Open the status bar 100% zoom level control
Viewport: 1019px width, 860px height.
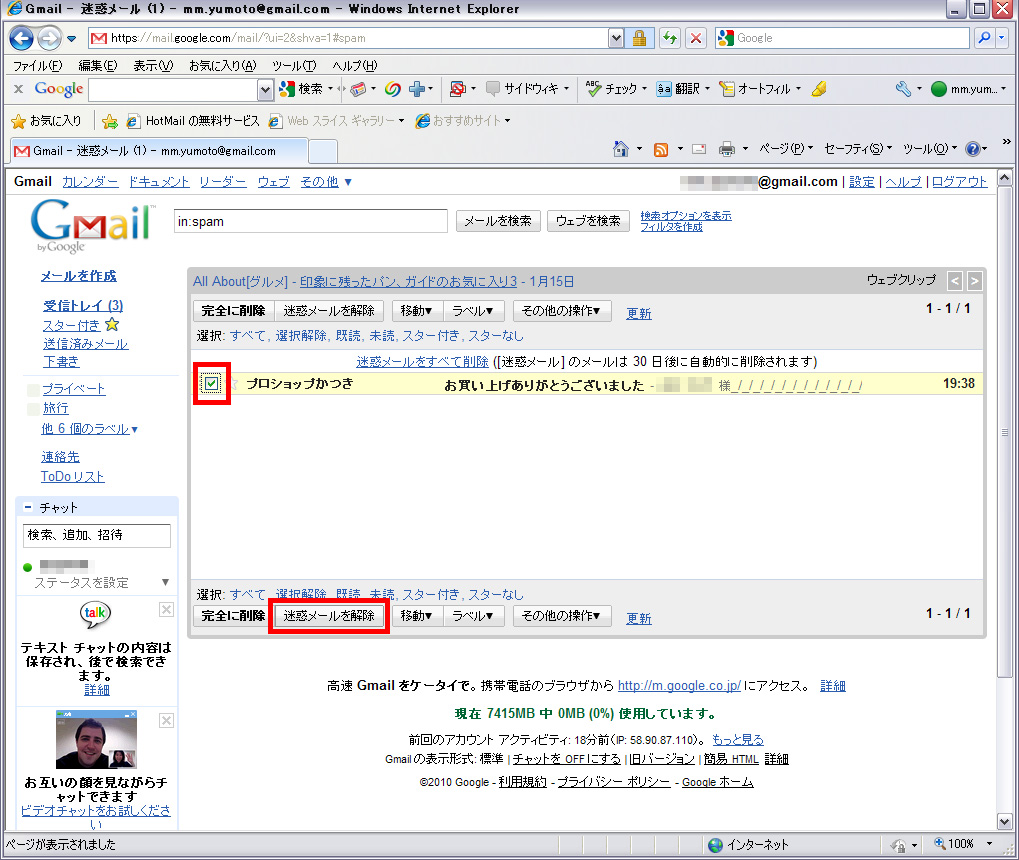point(964,844)
